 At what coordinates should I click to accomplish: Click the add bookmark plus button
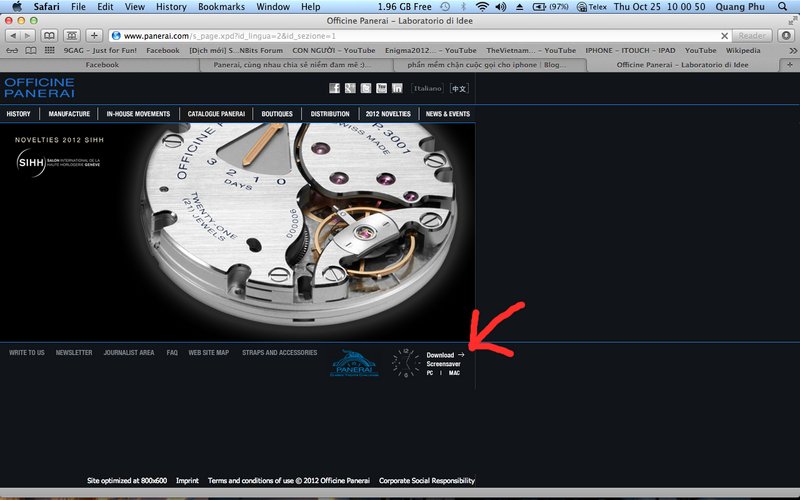[93, 35]
